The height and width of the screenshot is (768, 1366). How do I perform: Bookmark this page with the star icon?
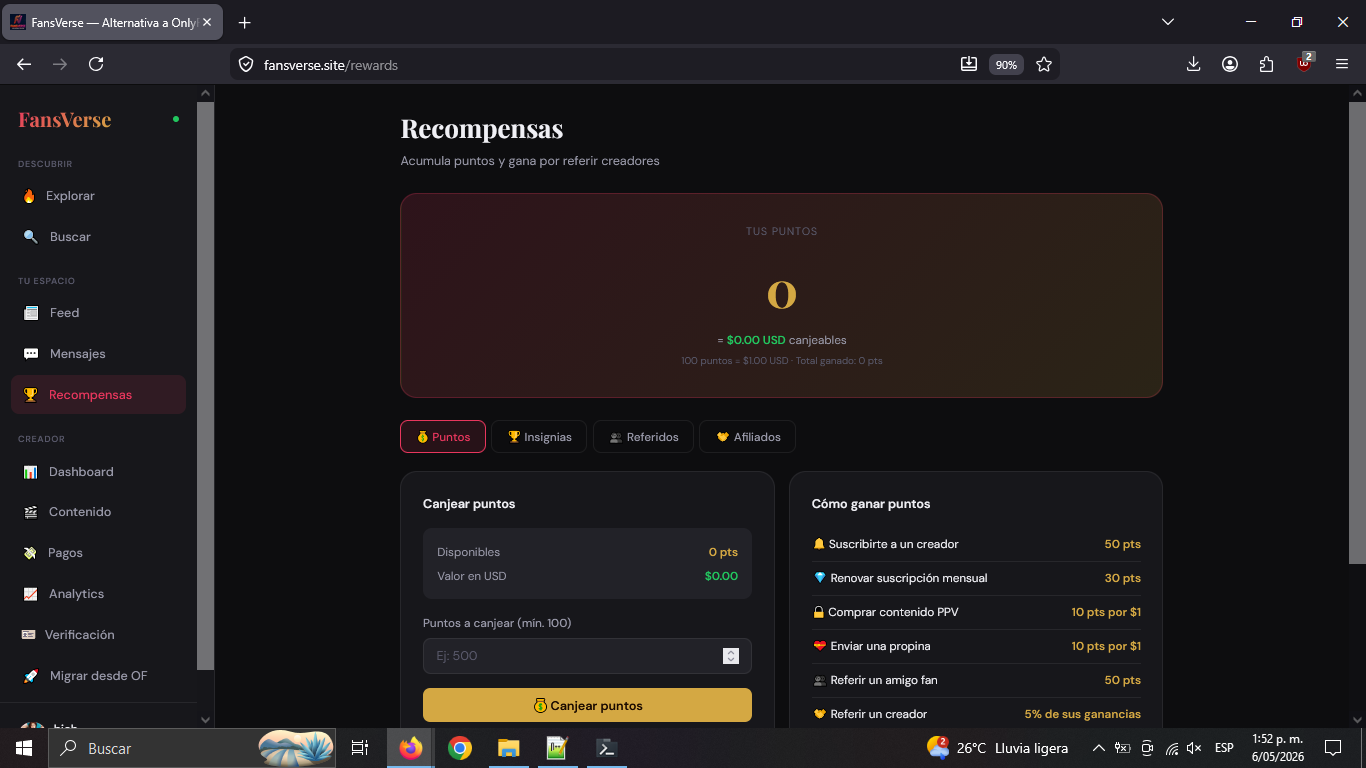click(1044, 64)
